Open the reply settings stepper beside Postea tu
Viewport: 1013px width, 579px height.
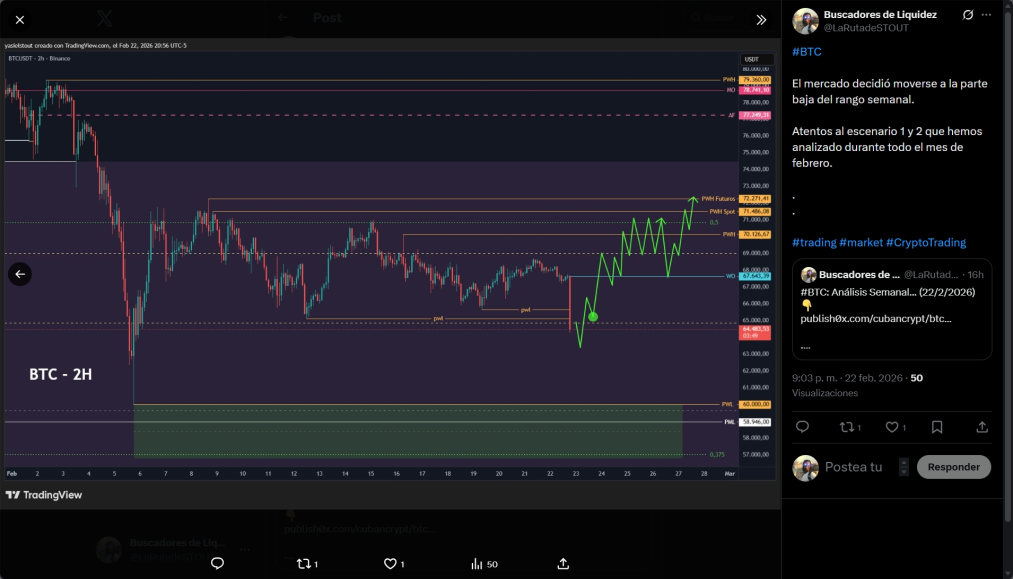click(904, 467)
